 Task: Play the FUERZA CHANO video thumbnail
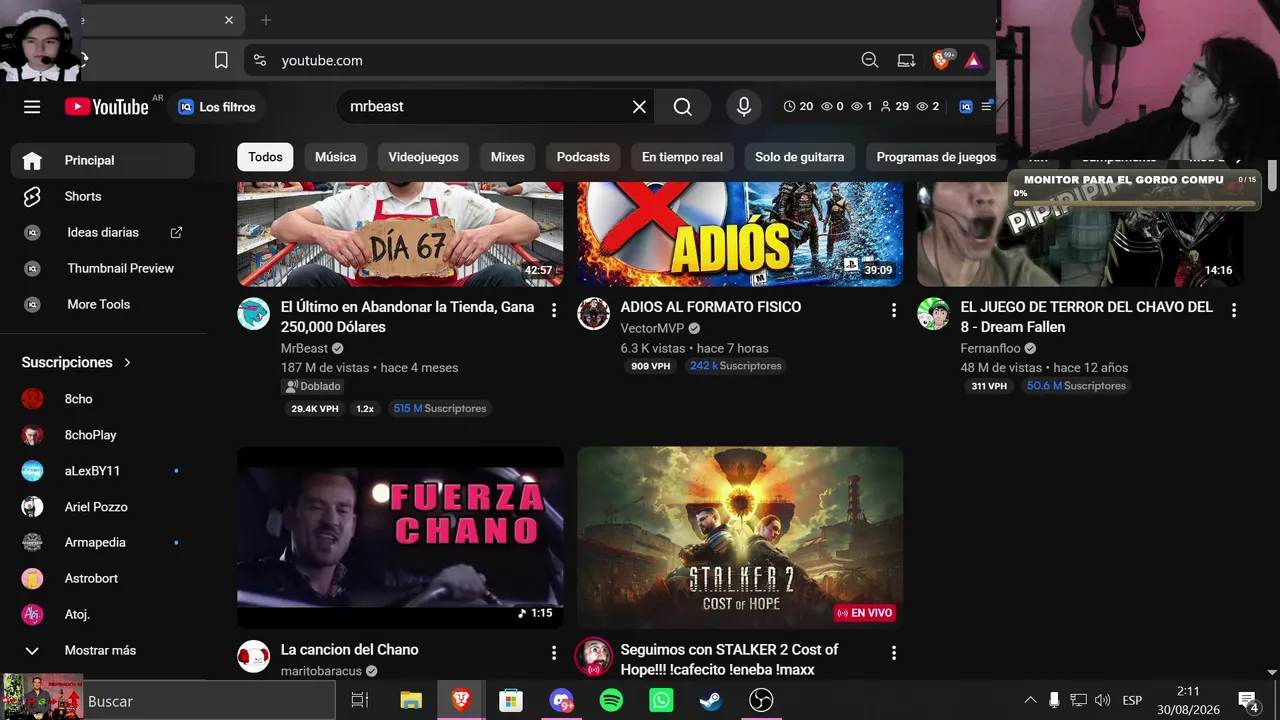[400, 538]
